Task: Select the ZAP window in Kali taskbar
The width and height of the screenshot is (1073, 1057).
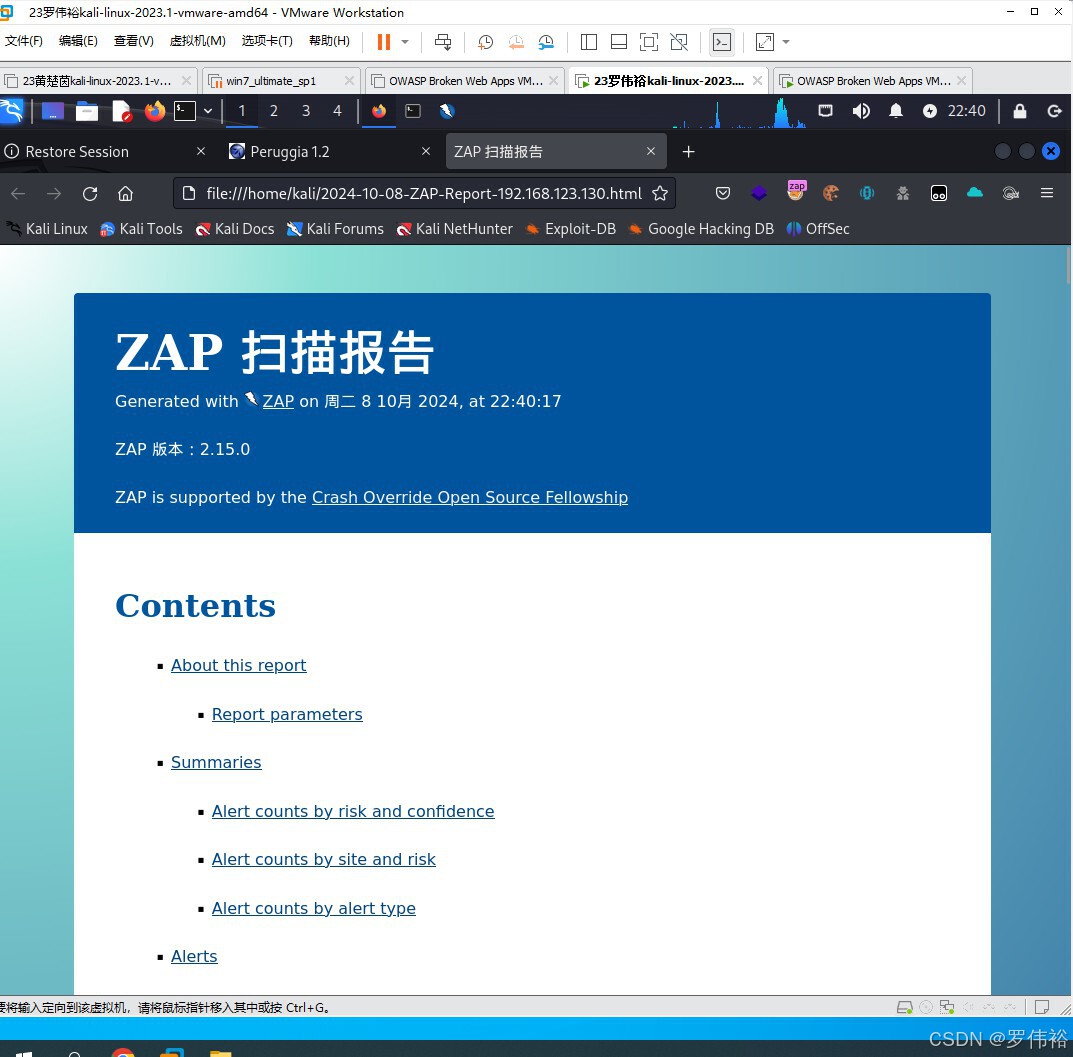Action: [447, 111]
